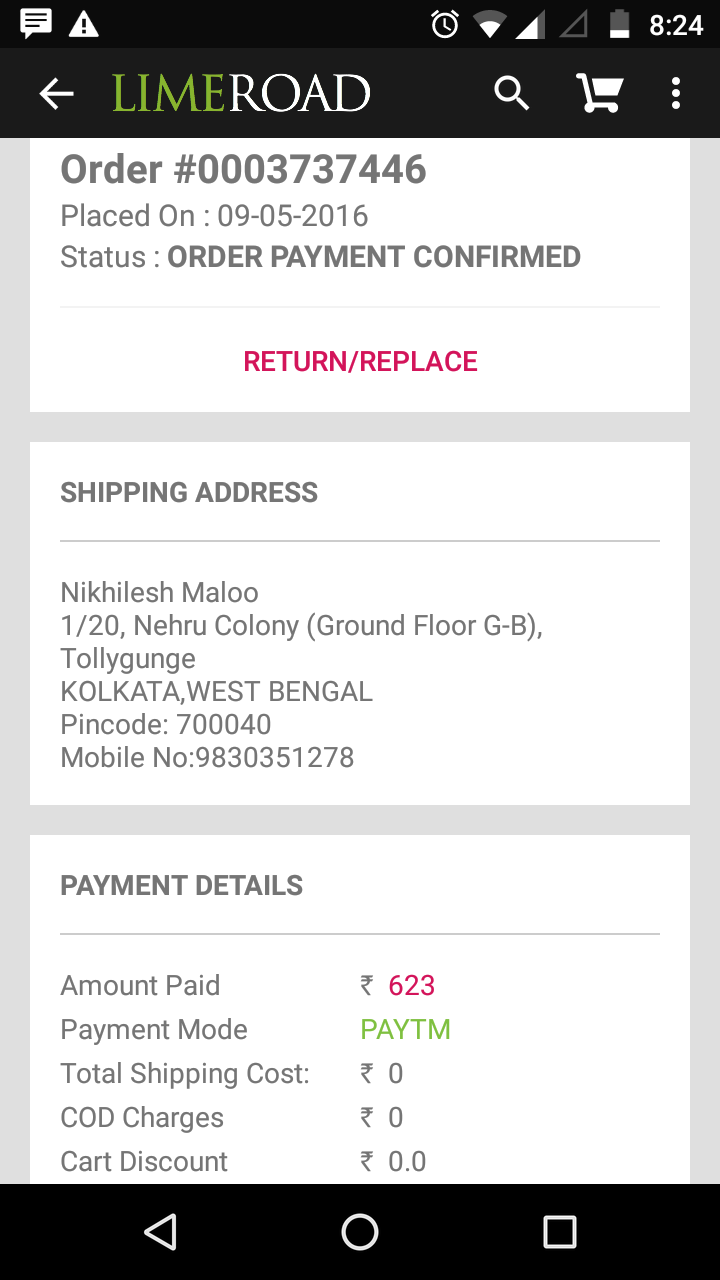Open the shopping cart icon
The image size is (720, 1280).
click(x=599, y=94)
